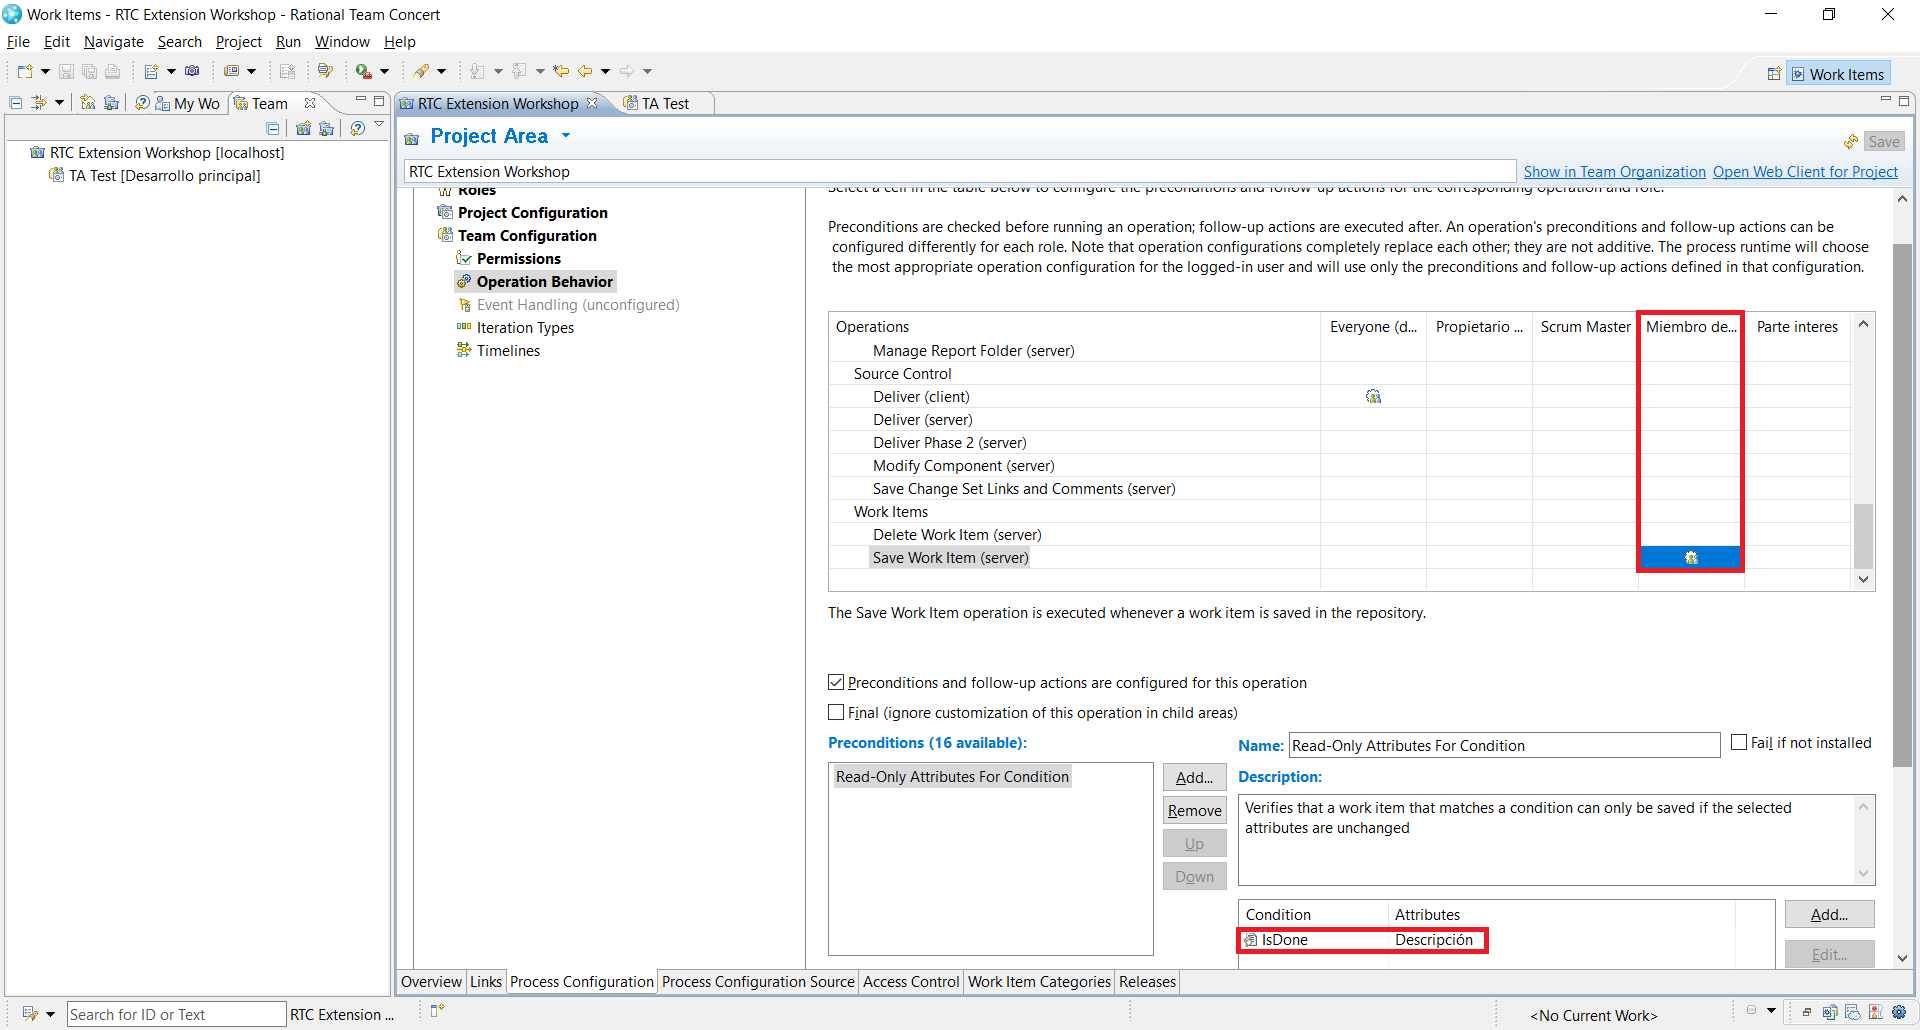Click the flashlight search toolbar icon
The width and height of the screenshot is (1920, 1030).
click(421, 71)
